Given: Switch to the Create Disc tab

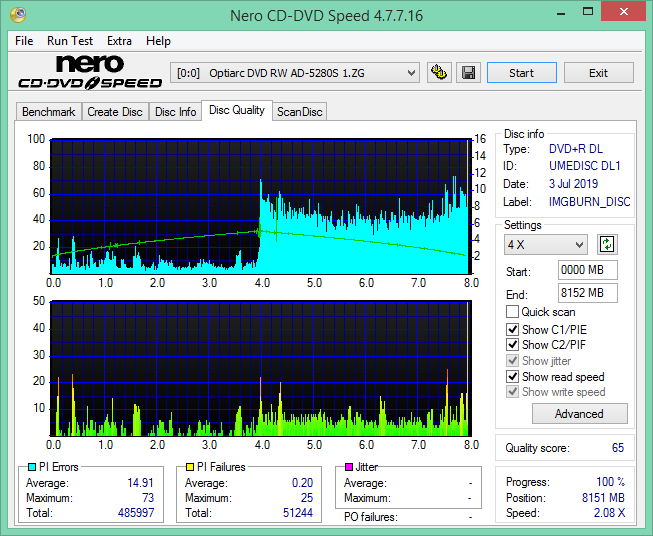Looking at the screenshot, I should [x=115, y=112].
